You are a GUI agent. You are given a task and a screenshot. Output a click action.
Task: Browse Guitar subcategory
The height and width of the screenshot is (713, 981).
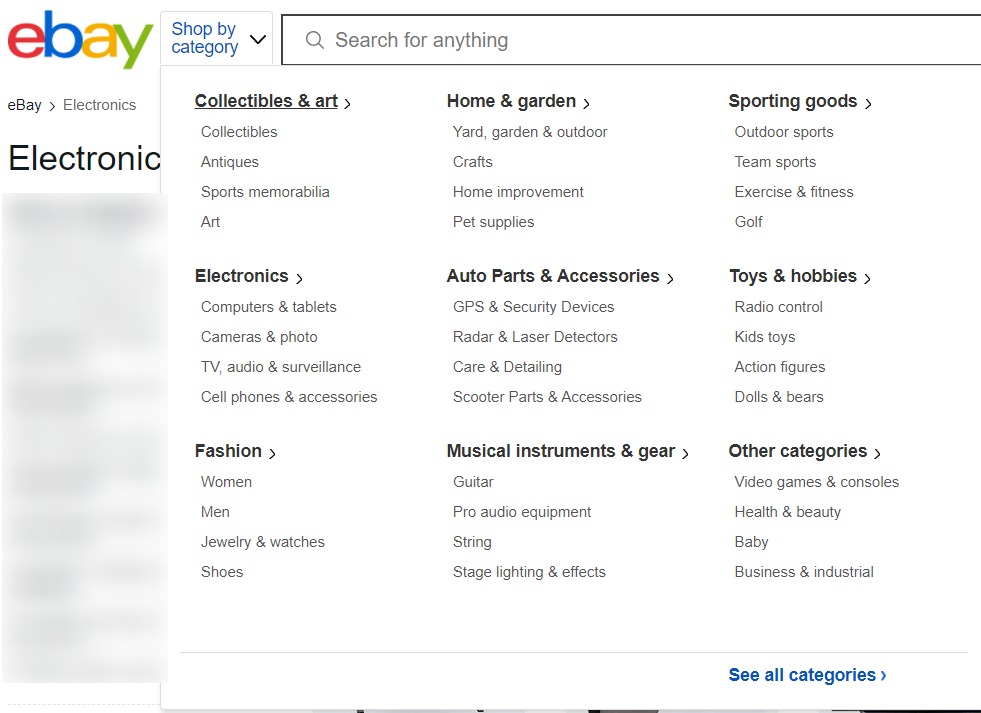click(473, 482)
